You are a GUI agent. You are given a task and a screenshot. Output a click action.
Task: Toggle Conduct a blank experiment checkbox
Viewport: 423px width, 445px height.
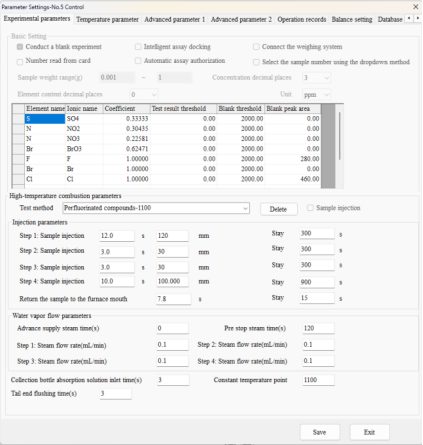(20, 47)
